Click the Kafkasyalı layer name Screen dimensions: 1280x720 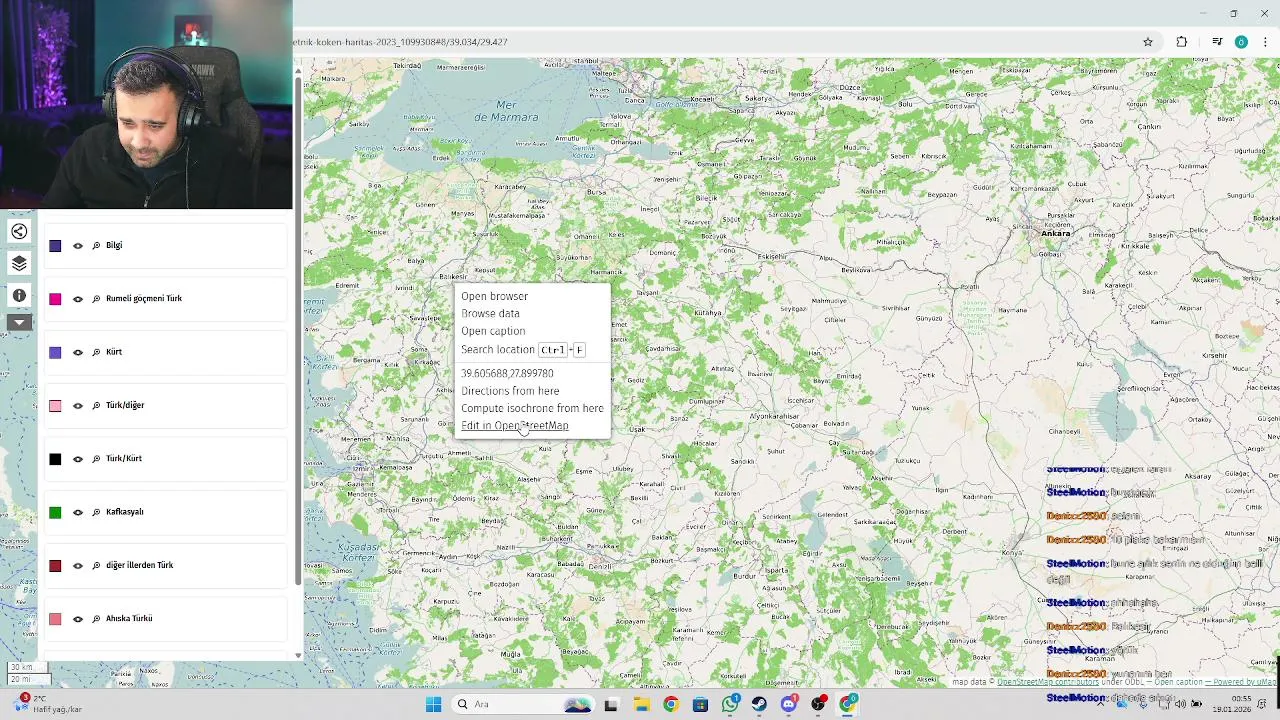click(125, 512)
